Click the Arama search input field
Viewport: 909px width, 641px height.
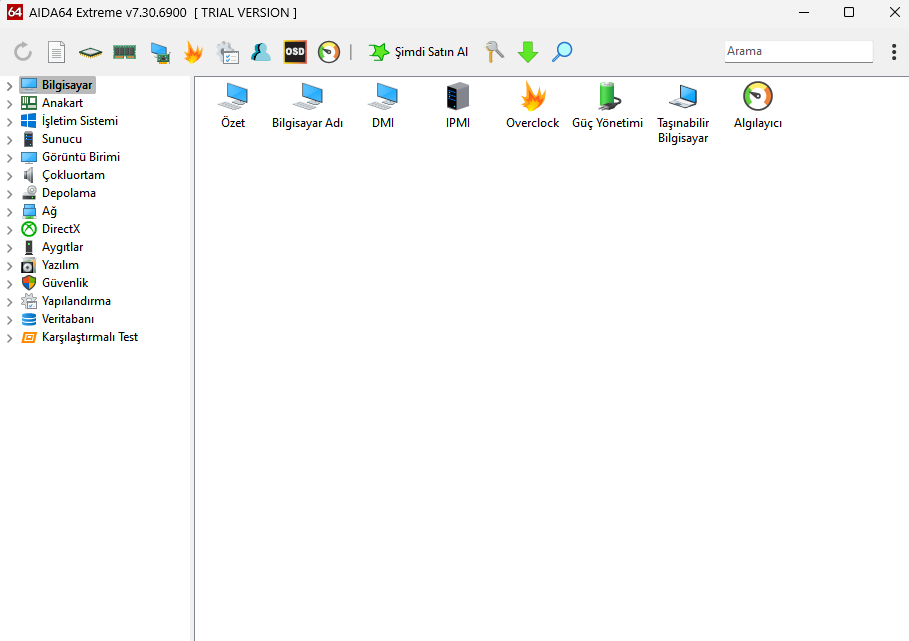797,51
